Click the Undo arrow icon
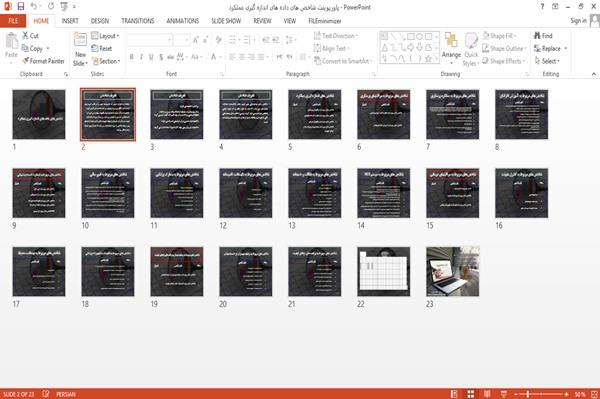This screenshot has height=399, width=600. tap(34, 7)
